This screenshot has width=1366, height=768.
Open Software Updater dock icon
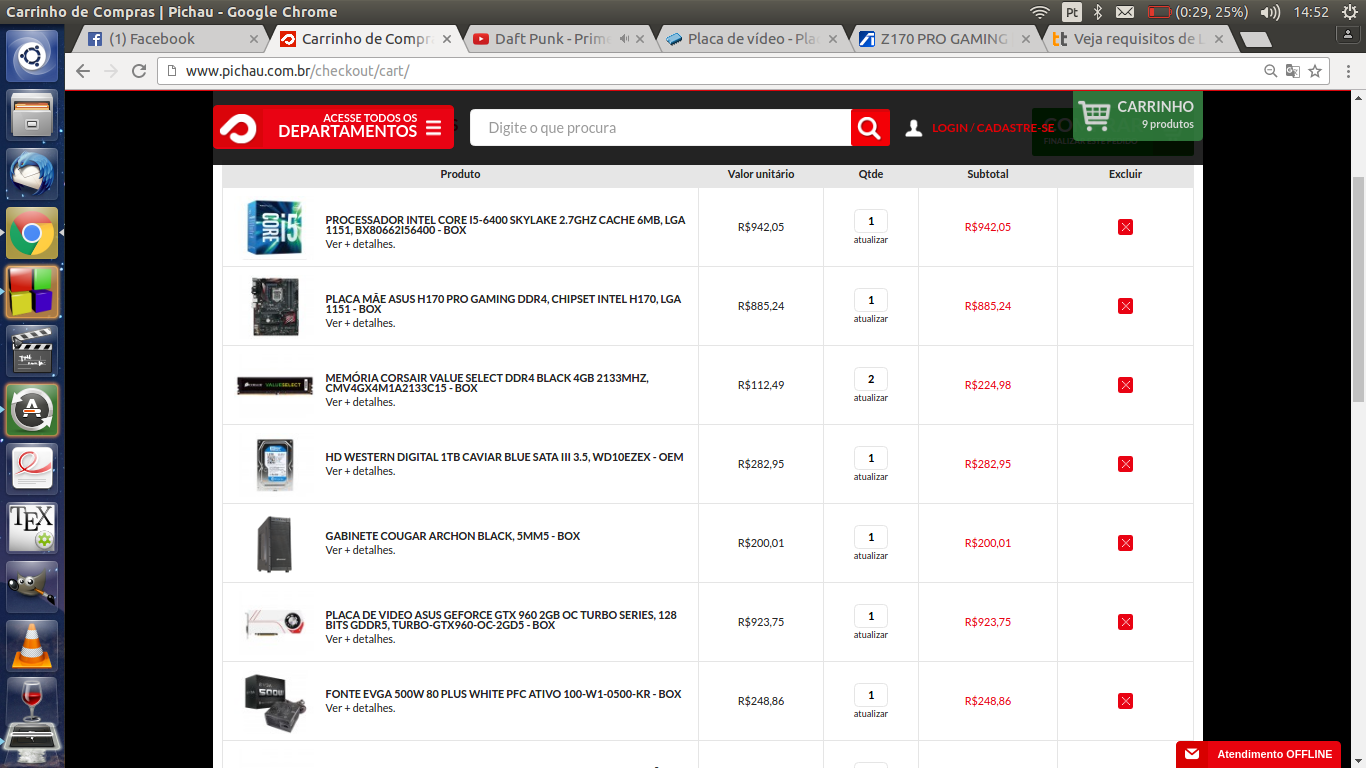point(32,410)
